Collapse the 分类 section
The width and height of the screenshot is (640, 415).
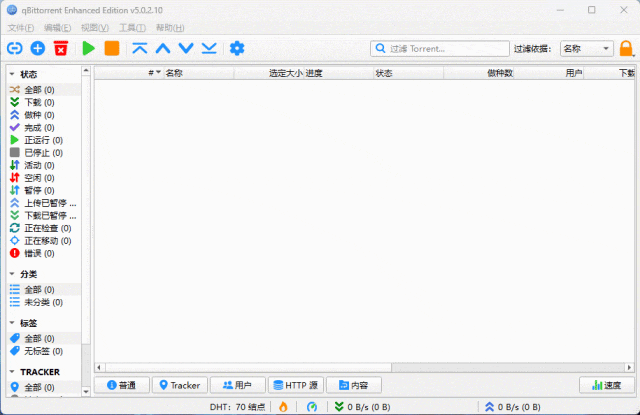tap(12, 274)
